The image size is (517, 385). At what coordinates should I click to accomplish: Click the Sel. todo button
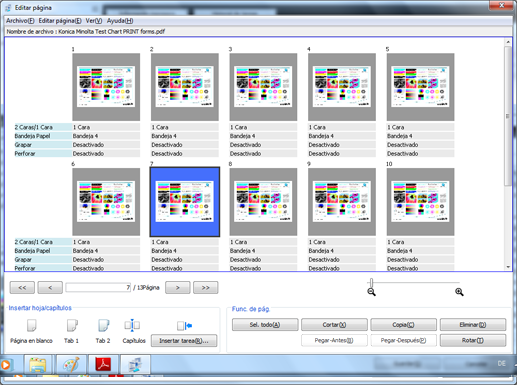(265, 325)
